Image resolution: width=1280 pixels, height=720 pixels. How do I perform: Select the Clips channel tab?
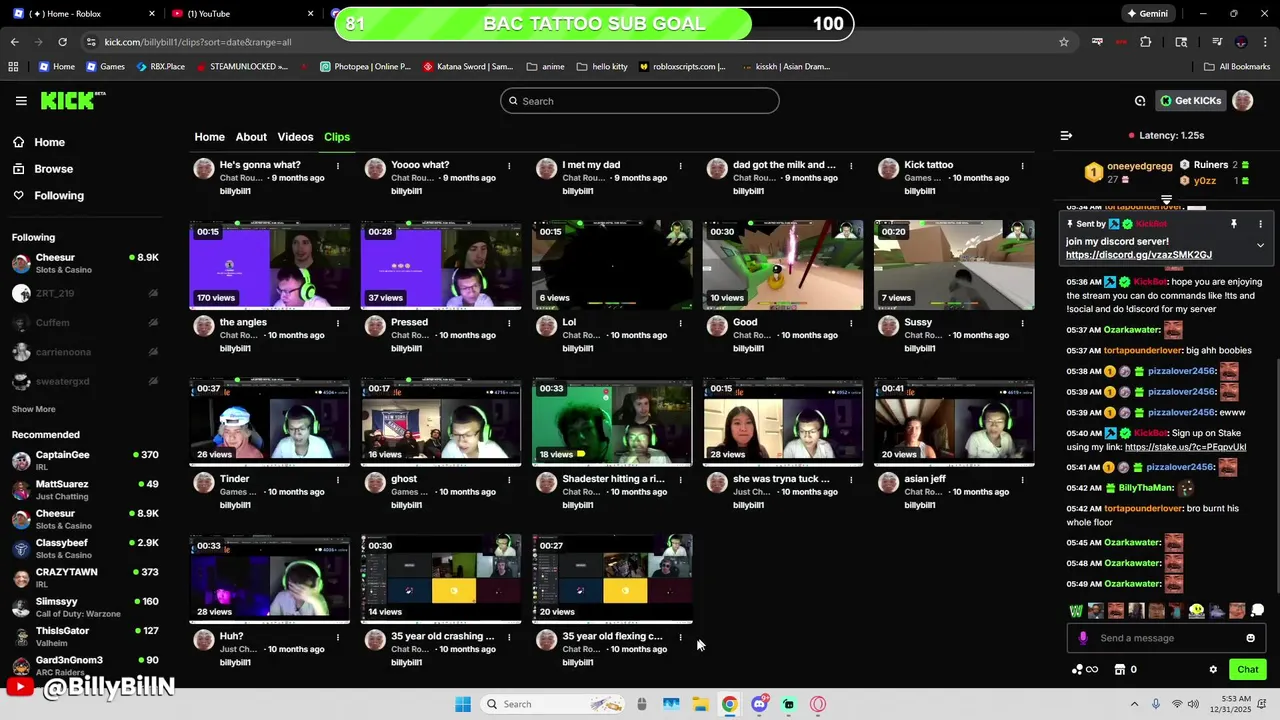[x=337, y=137]
